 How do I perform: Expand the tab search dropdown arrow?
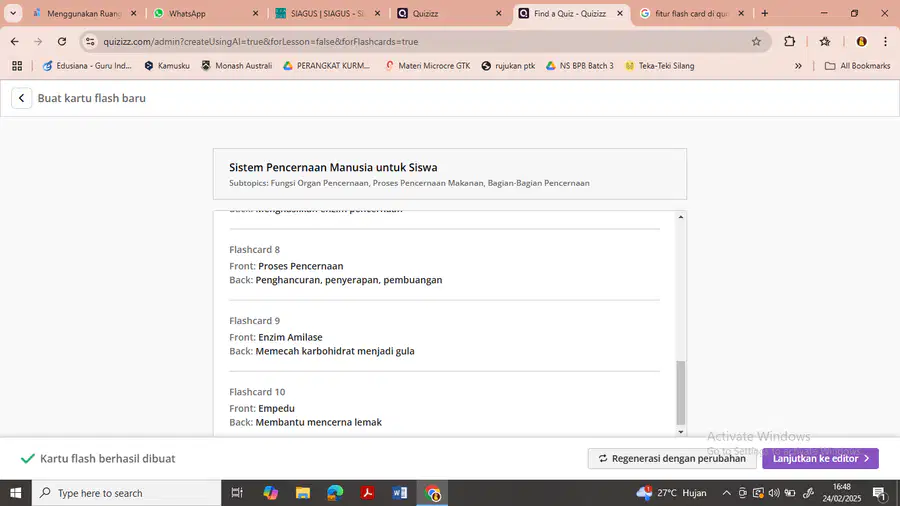pyautogui.click(x=13, y=13)
